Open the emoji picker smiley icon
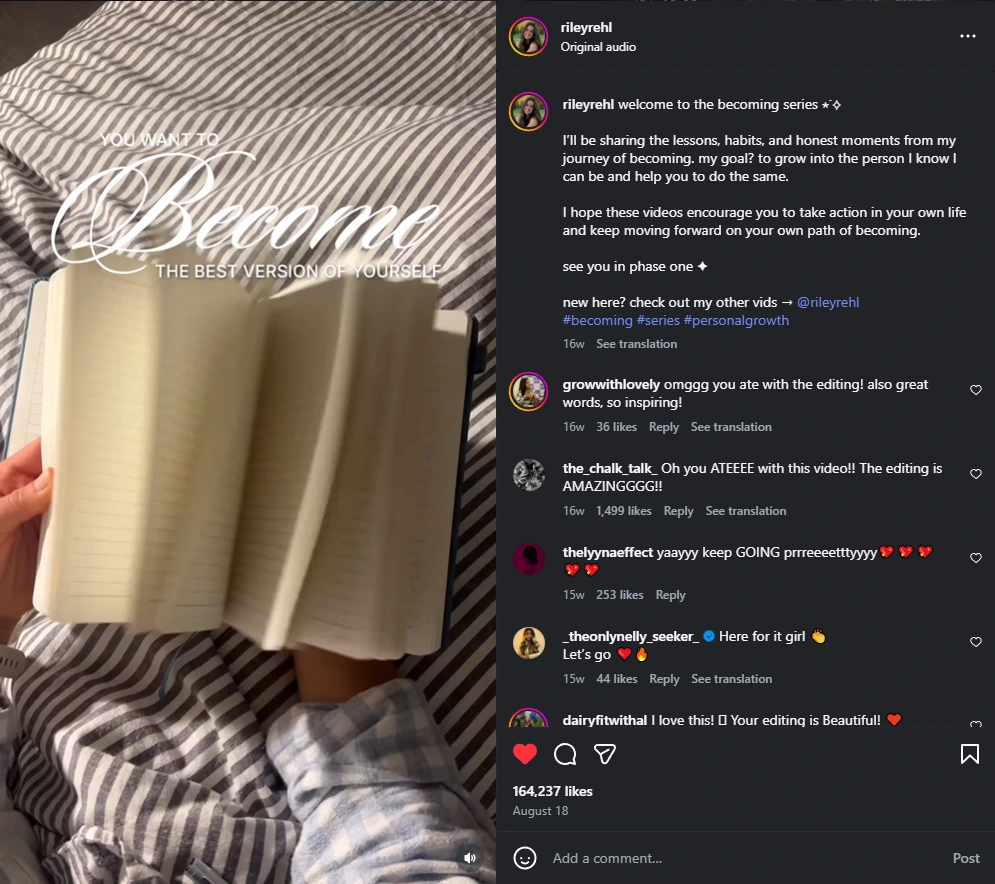 [525, 858]
